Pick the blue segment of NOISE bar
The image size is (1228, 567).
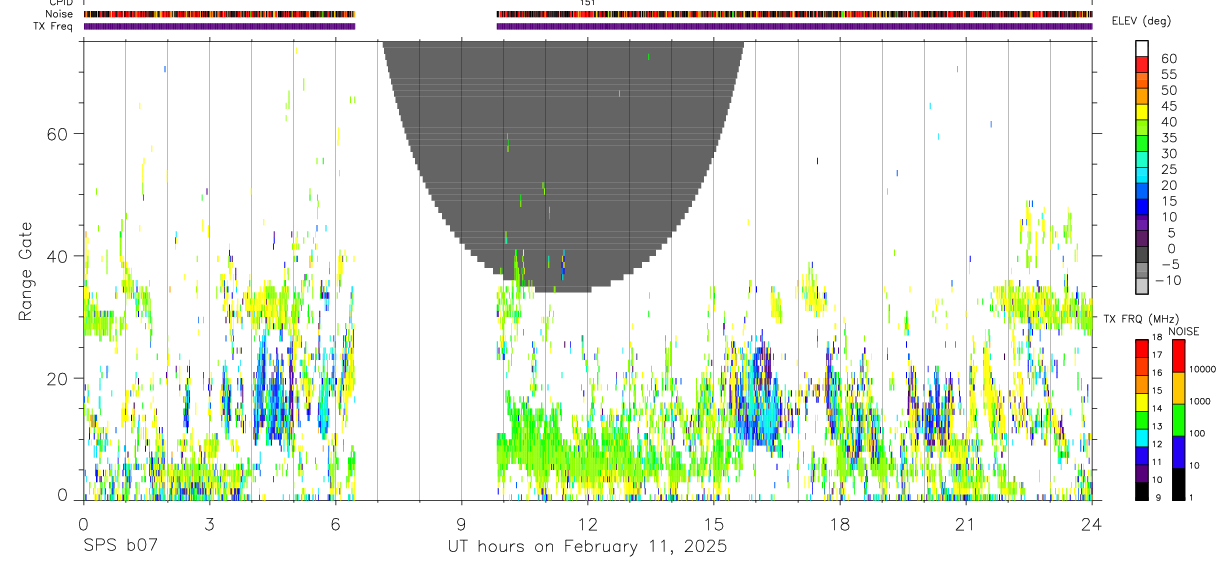1178,452
